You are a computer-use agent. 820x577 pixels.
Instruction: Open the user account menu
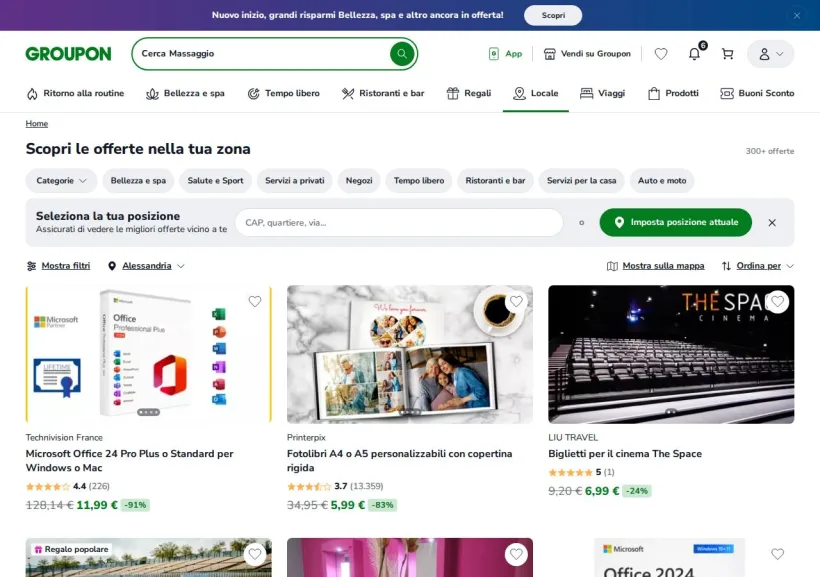pyautogui.click(x=770, y=54)
